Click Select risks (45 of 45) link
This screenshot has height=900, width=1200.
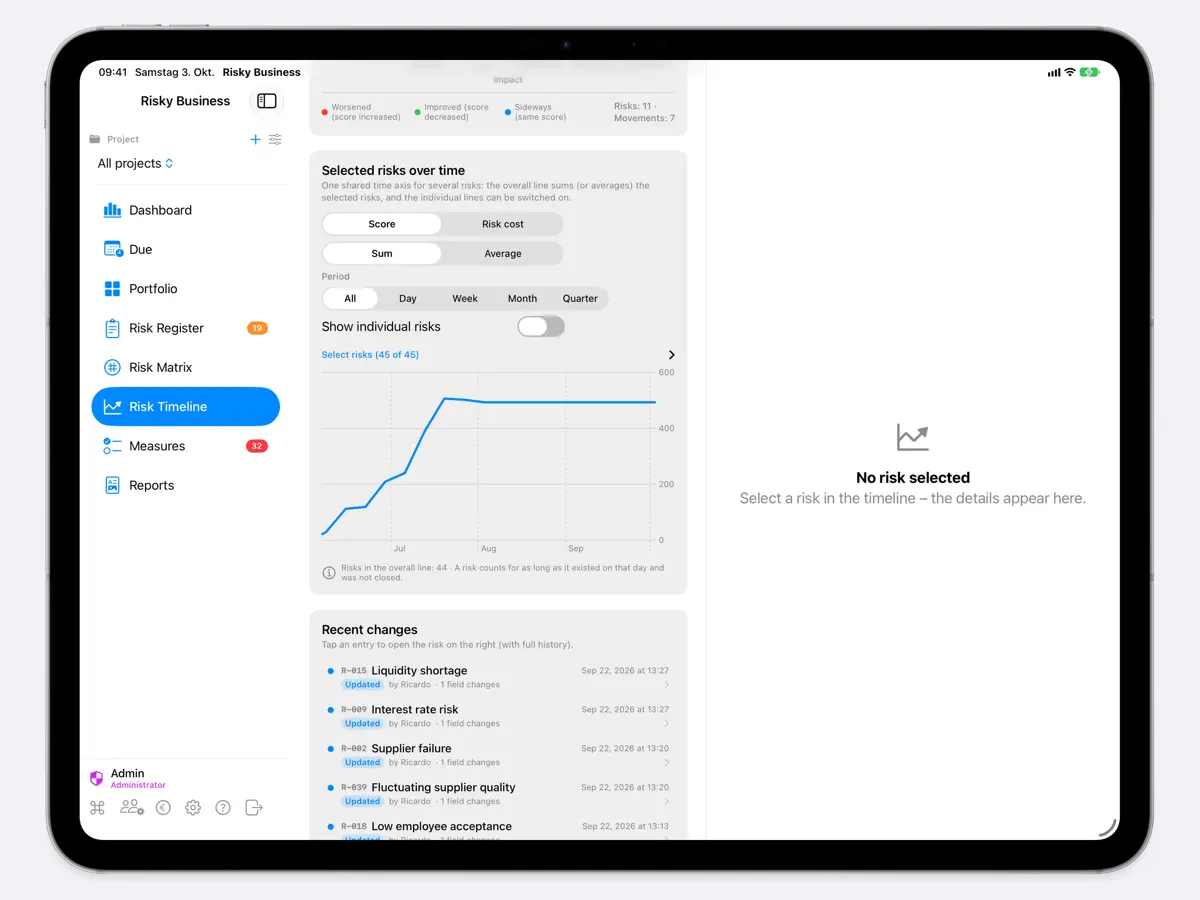(370, 355)
